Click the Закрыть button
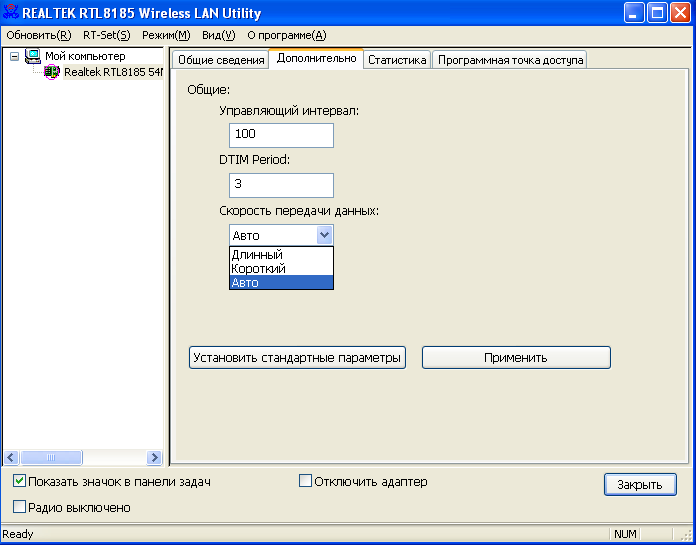 [640, 485]
